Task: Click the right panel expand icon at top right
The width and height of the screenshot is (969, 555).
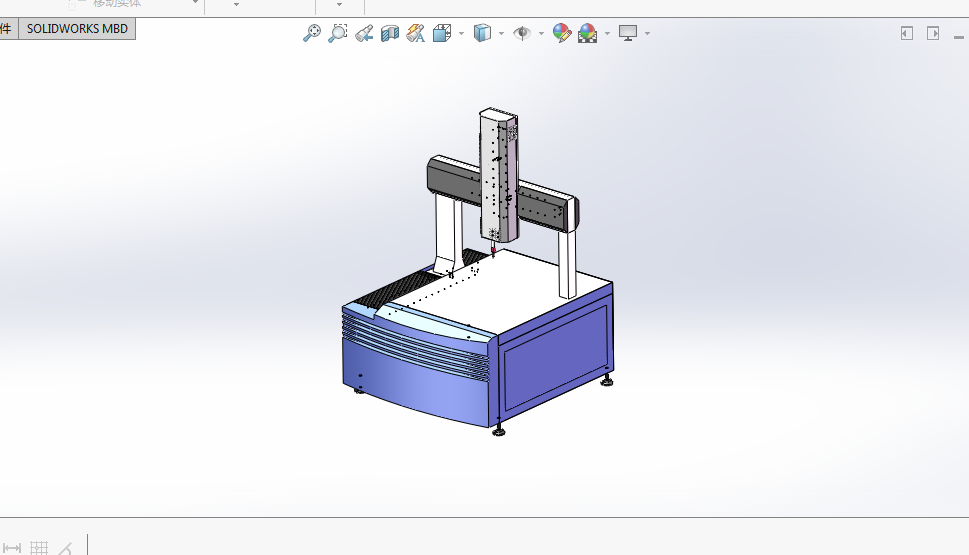Action: [933, 33]
